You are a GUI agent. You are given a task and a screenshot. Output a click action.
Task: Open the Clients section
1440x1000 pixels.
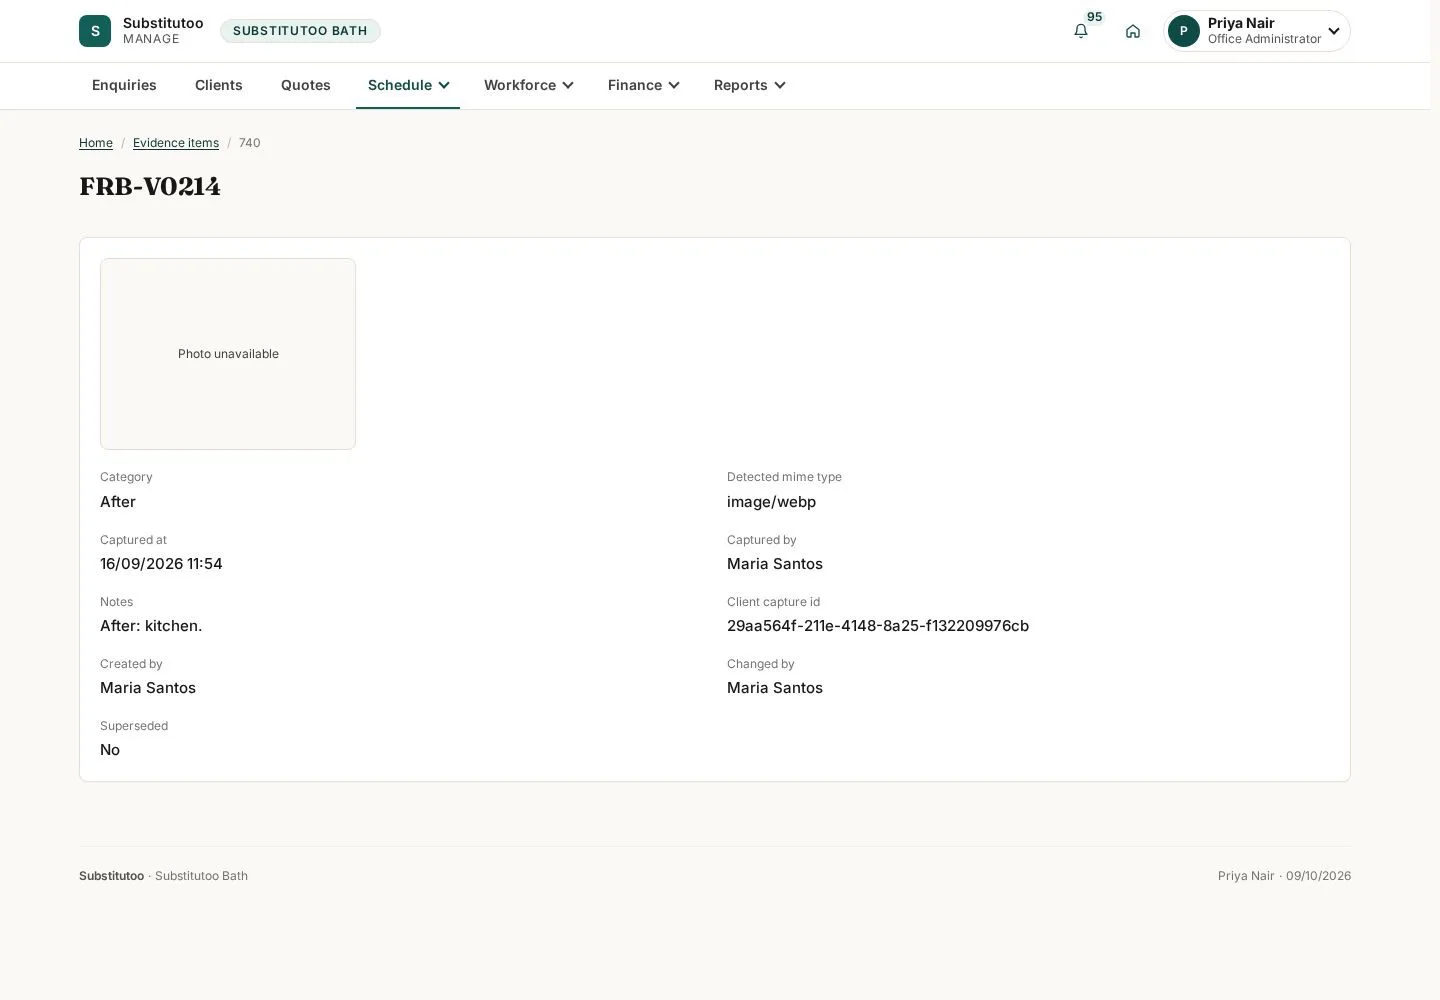point(219,85)
